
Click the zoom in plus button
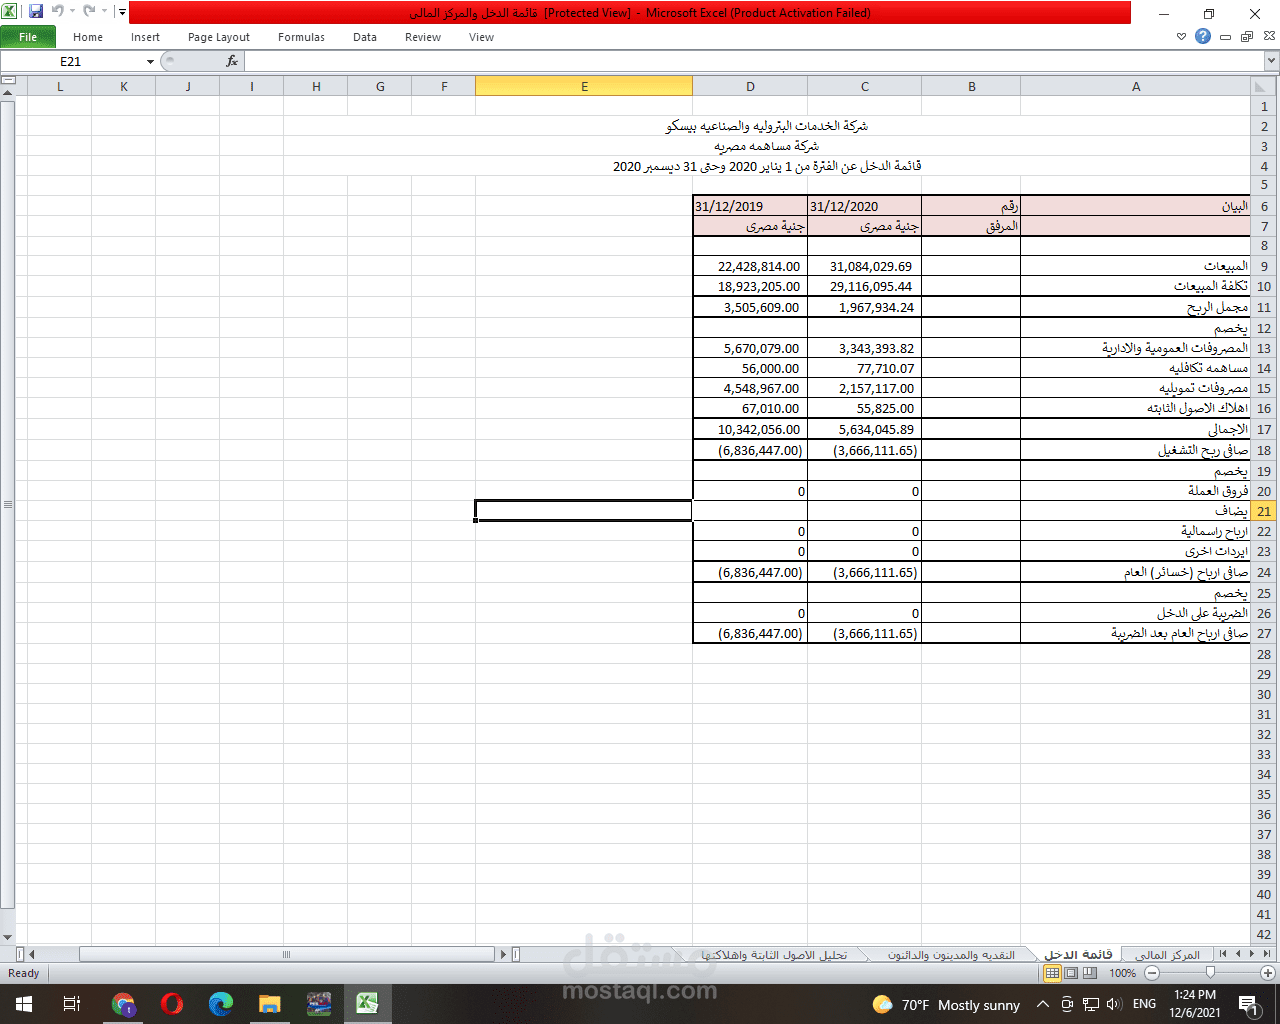1268,973
